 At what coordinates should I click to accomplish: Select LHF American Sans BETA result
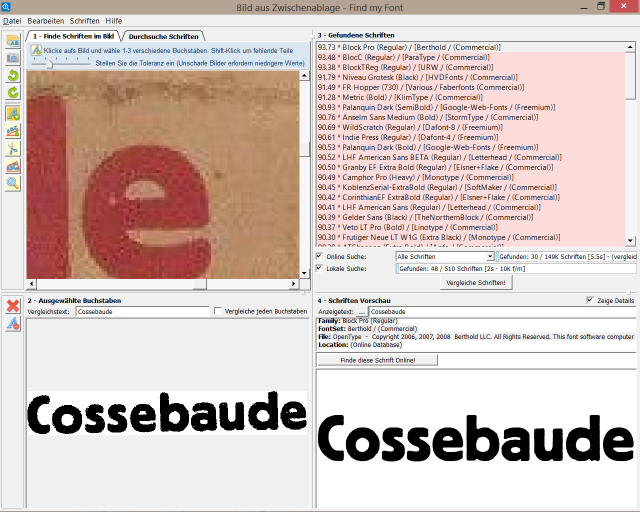click(x=471, y=157)
